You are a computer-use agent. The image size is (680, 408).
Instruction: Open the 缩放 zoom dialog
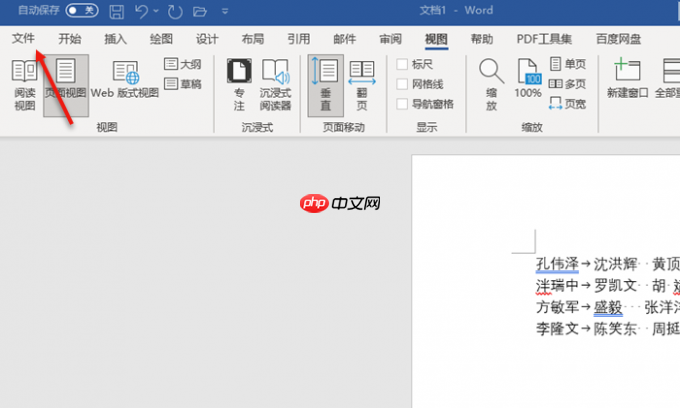click(491, 85)
